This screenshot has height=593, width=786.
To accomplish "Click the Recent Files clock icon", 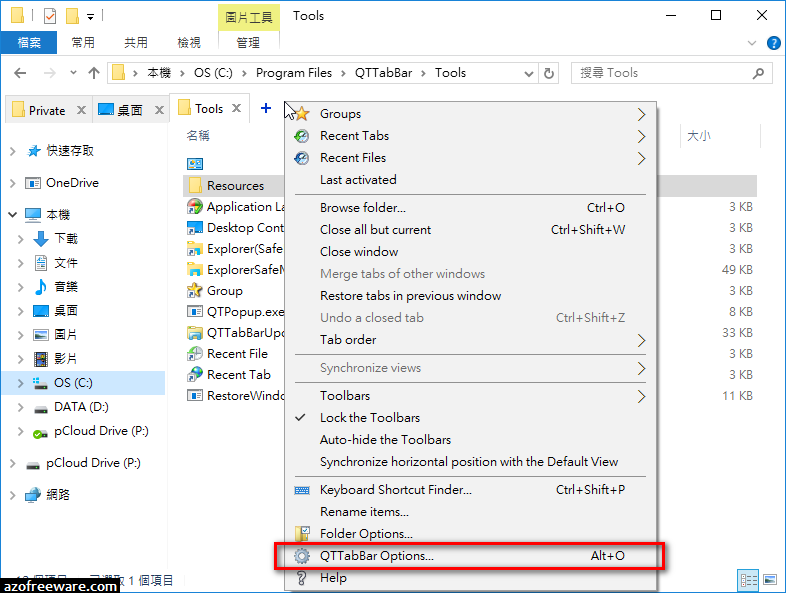I will click(302, 158).
